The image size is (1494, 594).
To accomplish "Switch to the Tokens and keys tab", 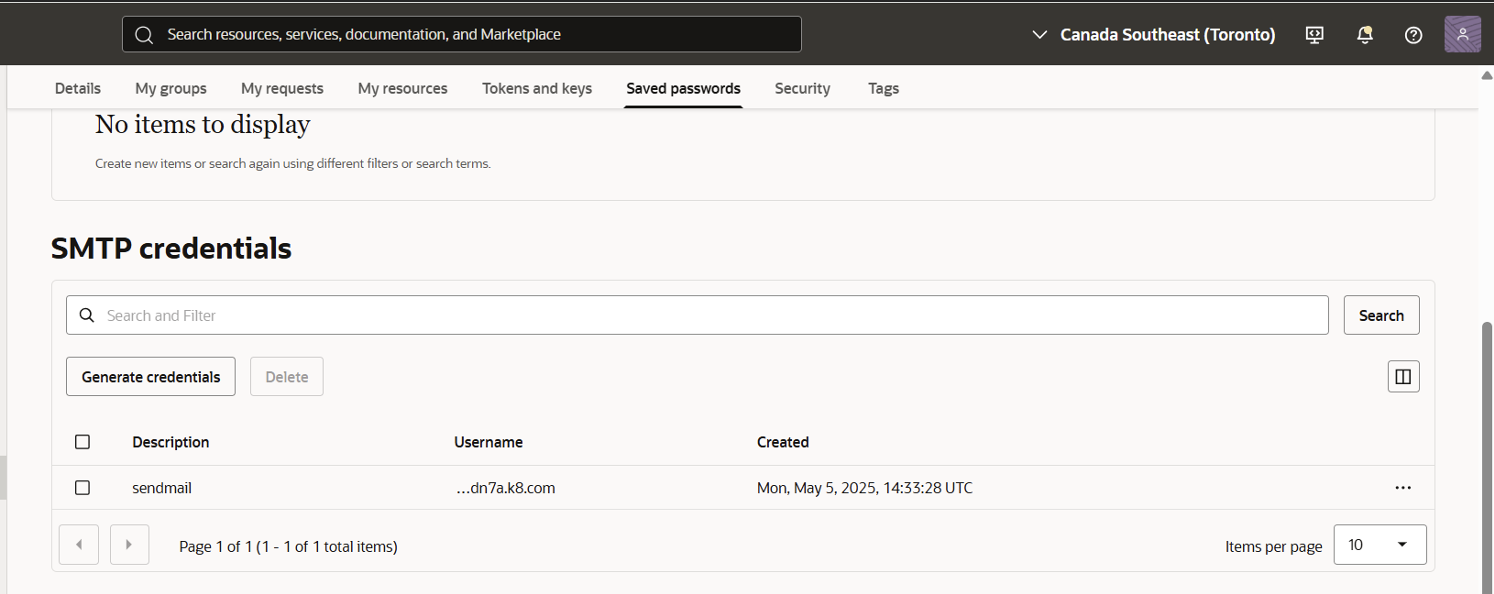I will [536, 88].
